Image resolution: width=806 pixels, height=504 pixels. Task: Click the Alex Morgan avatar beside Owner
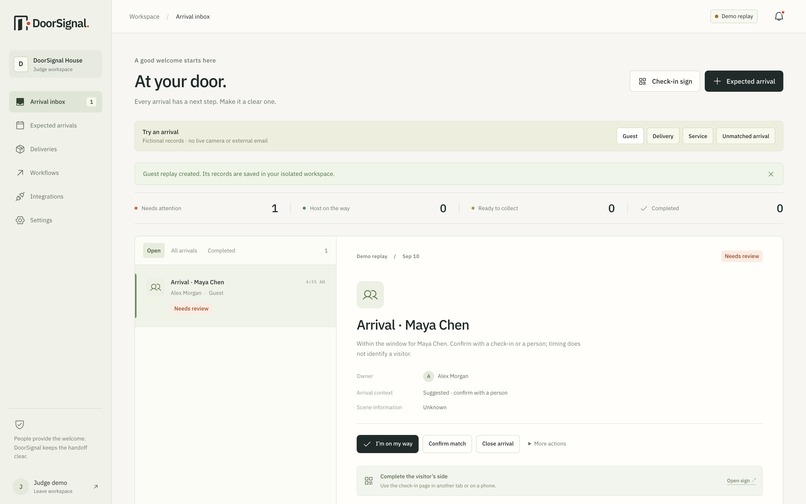428,376
